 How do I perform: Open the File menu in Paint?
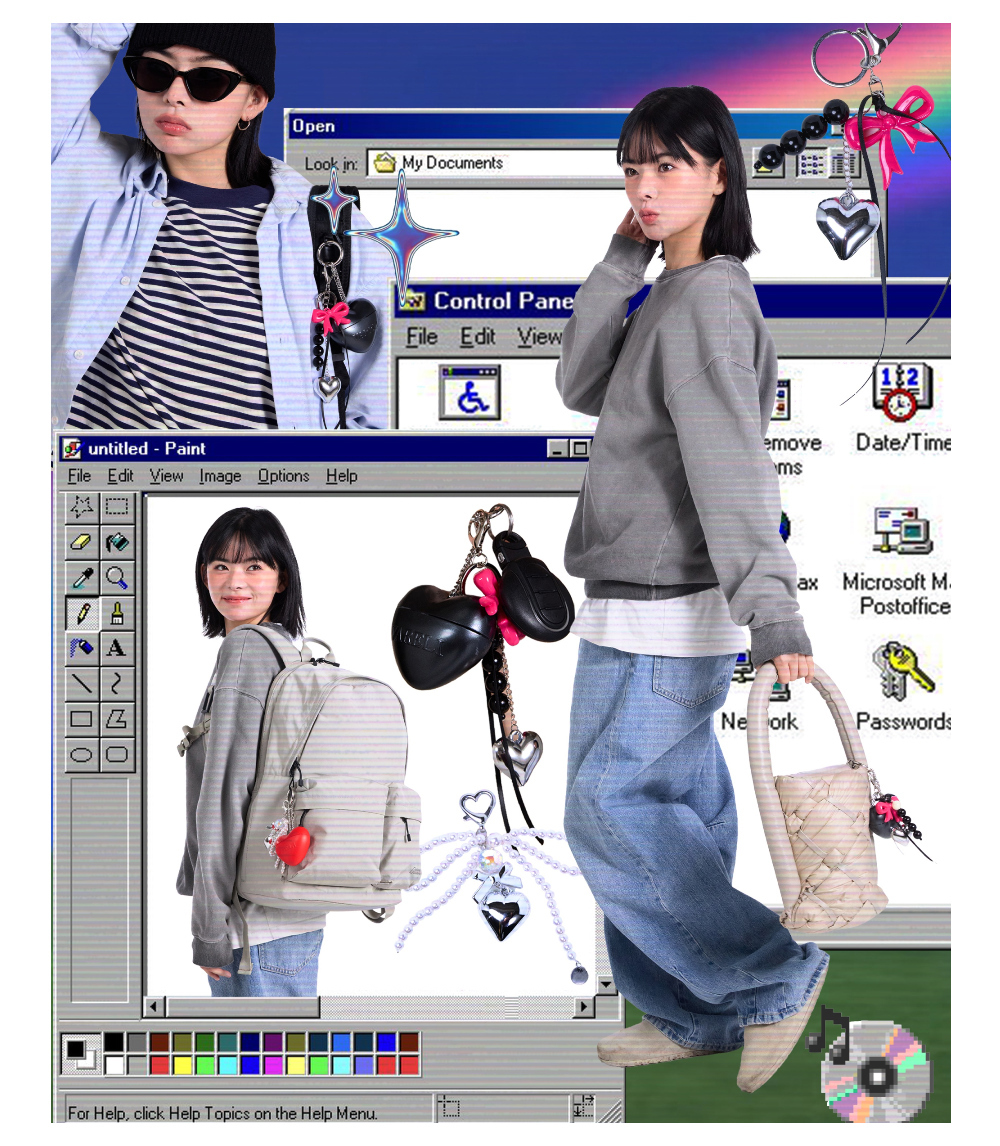(x=79, y=476)
